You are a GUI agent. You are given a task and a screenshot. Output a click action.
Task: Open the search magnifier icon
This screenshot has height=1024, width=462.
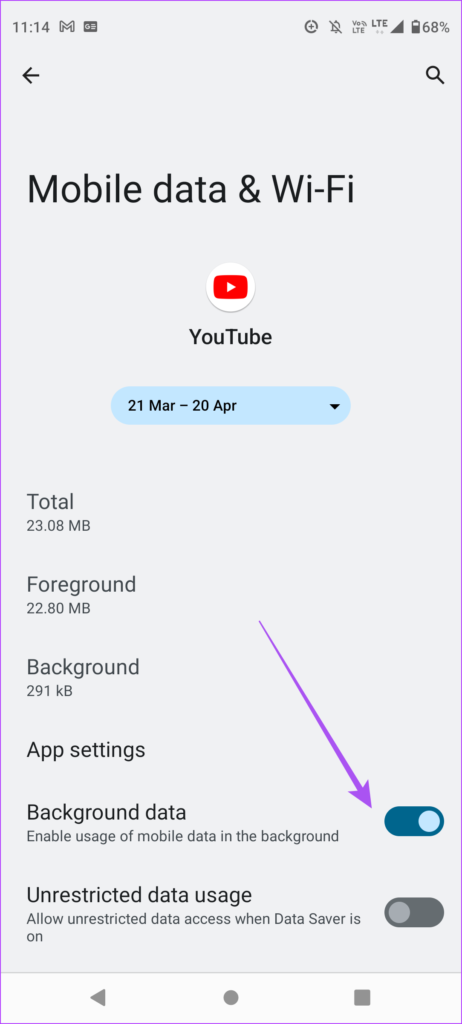435,75
